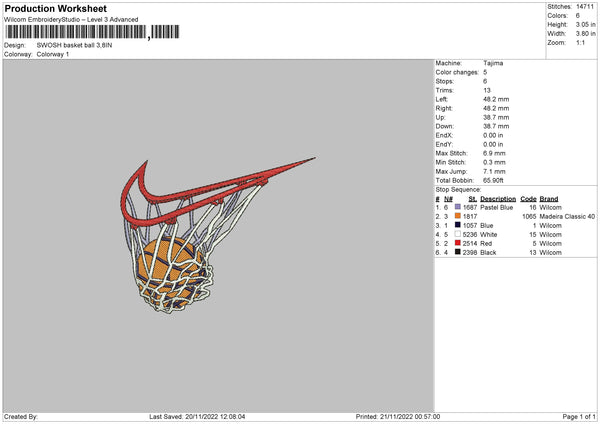Click the Max Stitch value '6.9 mm'
The width and height of the screenshot is (600, 424).
pos(494,153)
